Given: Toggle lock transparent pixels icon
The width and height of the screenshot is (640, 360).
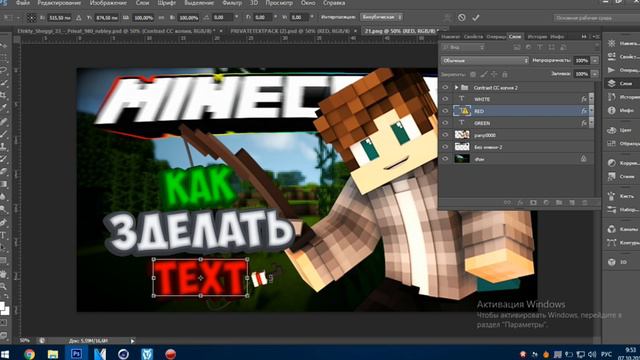Looking at the screenshot, I should 473,74.
